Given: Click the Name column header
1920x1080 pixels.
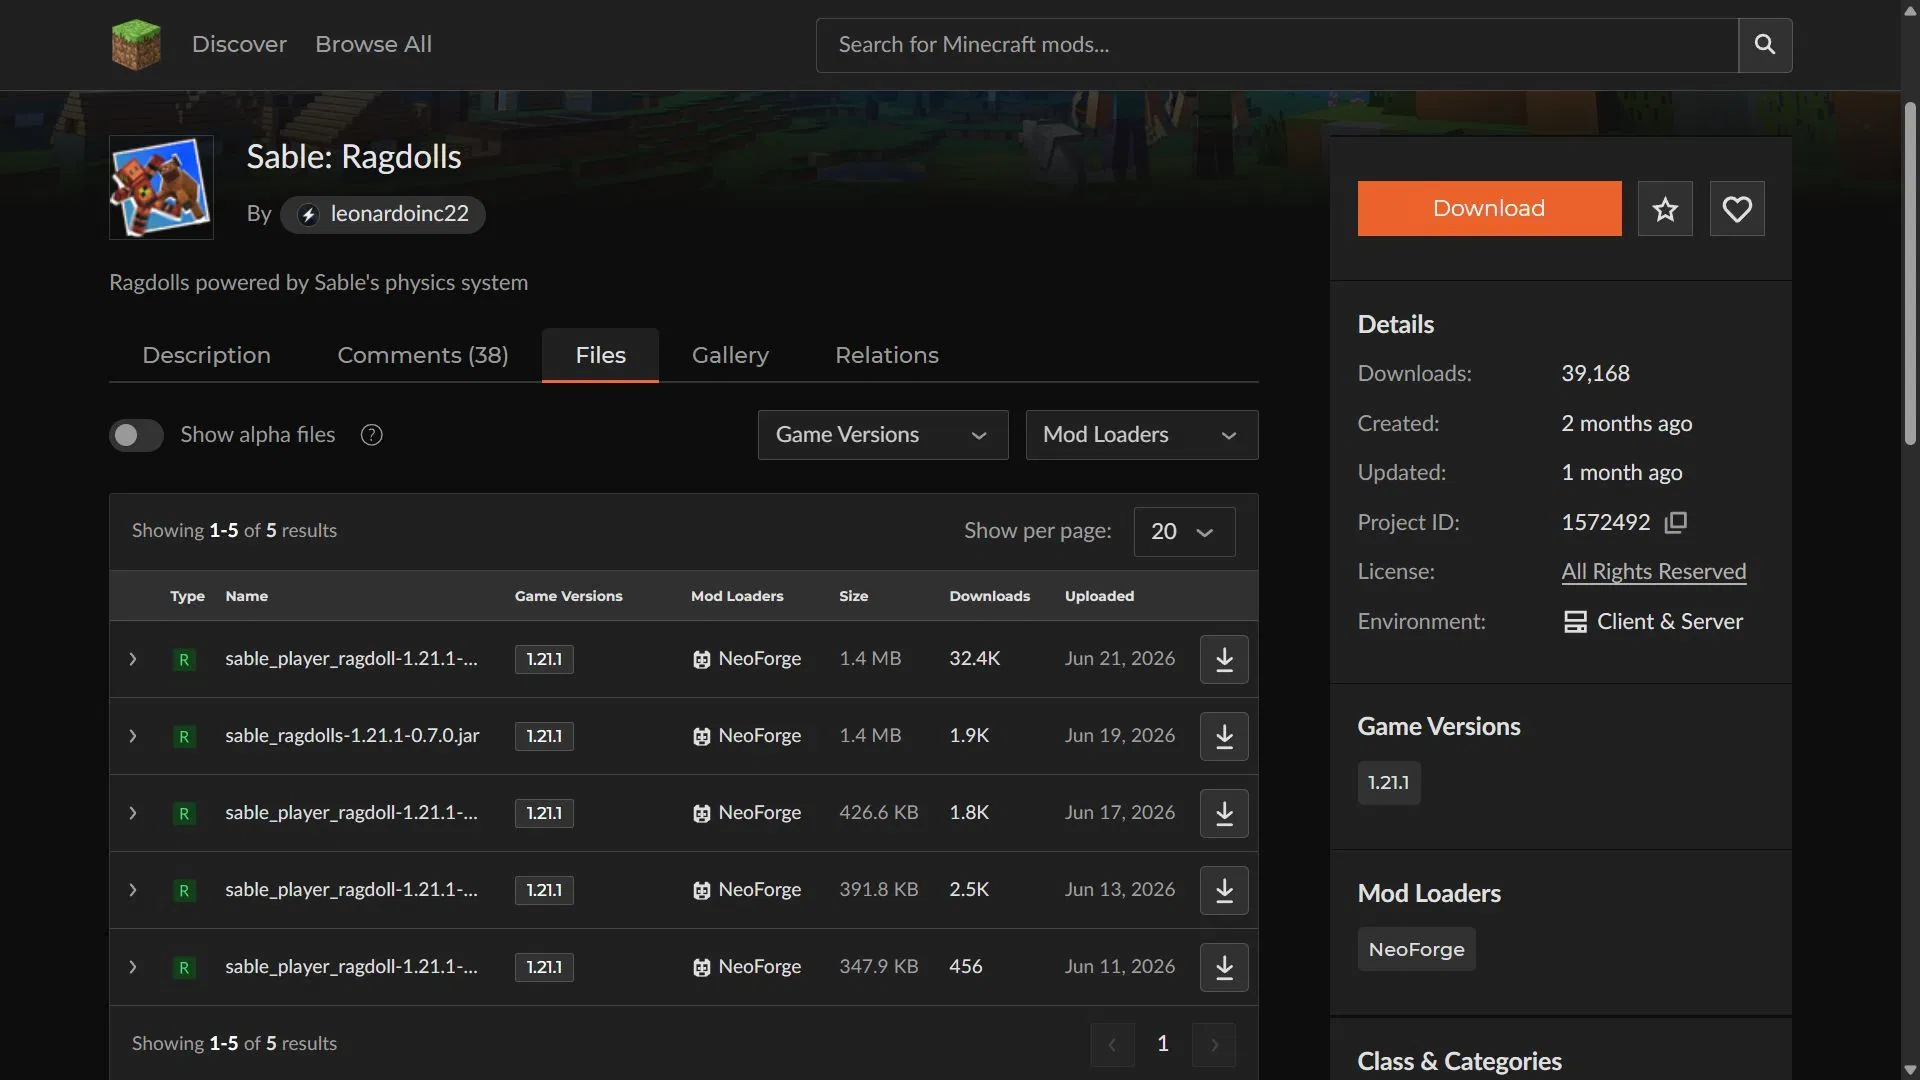Looking at the screenshot, I should pyautogui.click(x=246, y=596).
